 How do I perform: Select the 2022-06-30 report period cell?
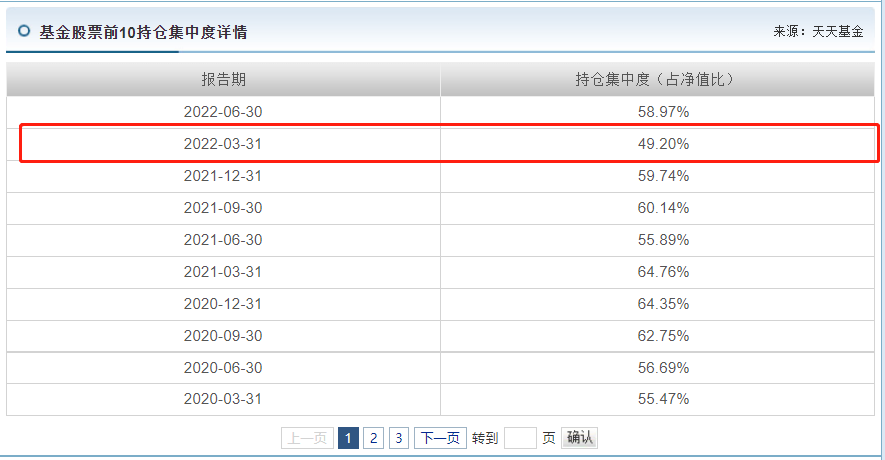(x=223, y=112)
